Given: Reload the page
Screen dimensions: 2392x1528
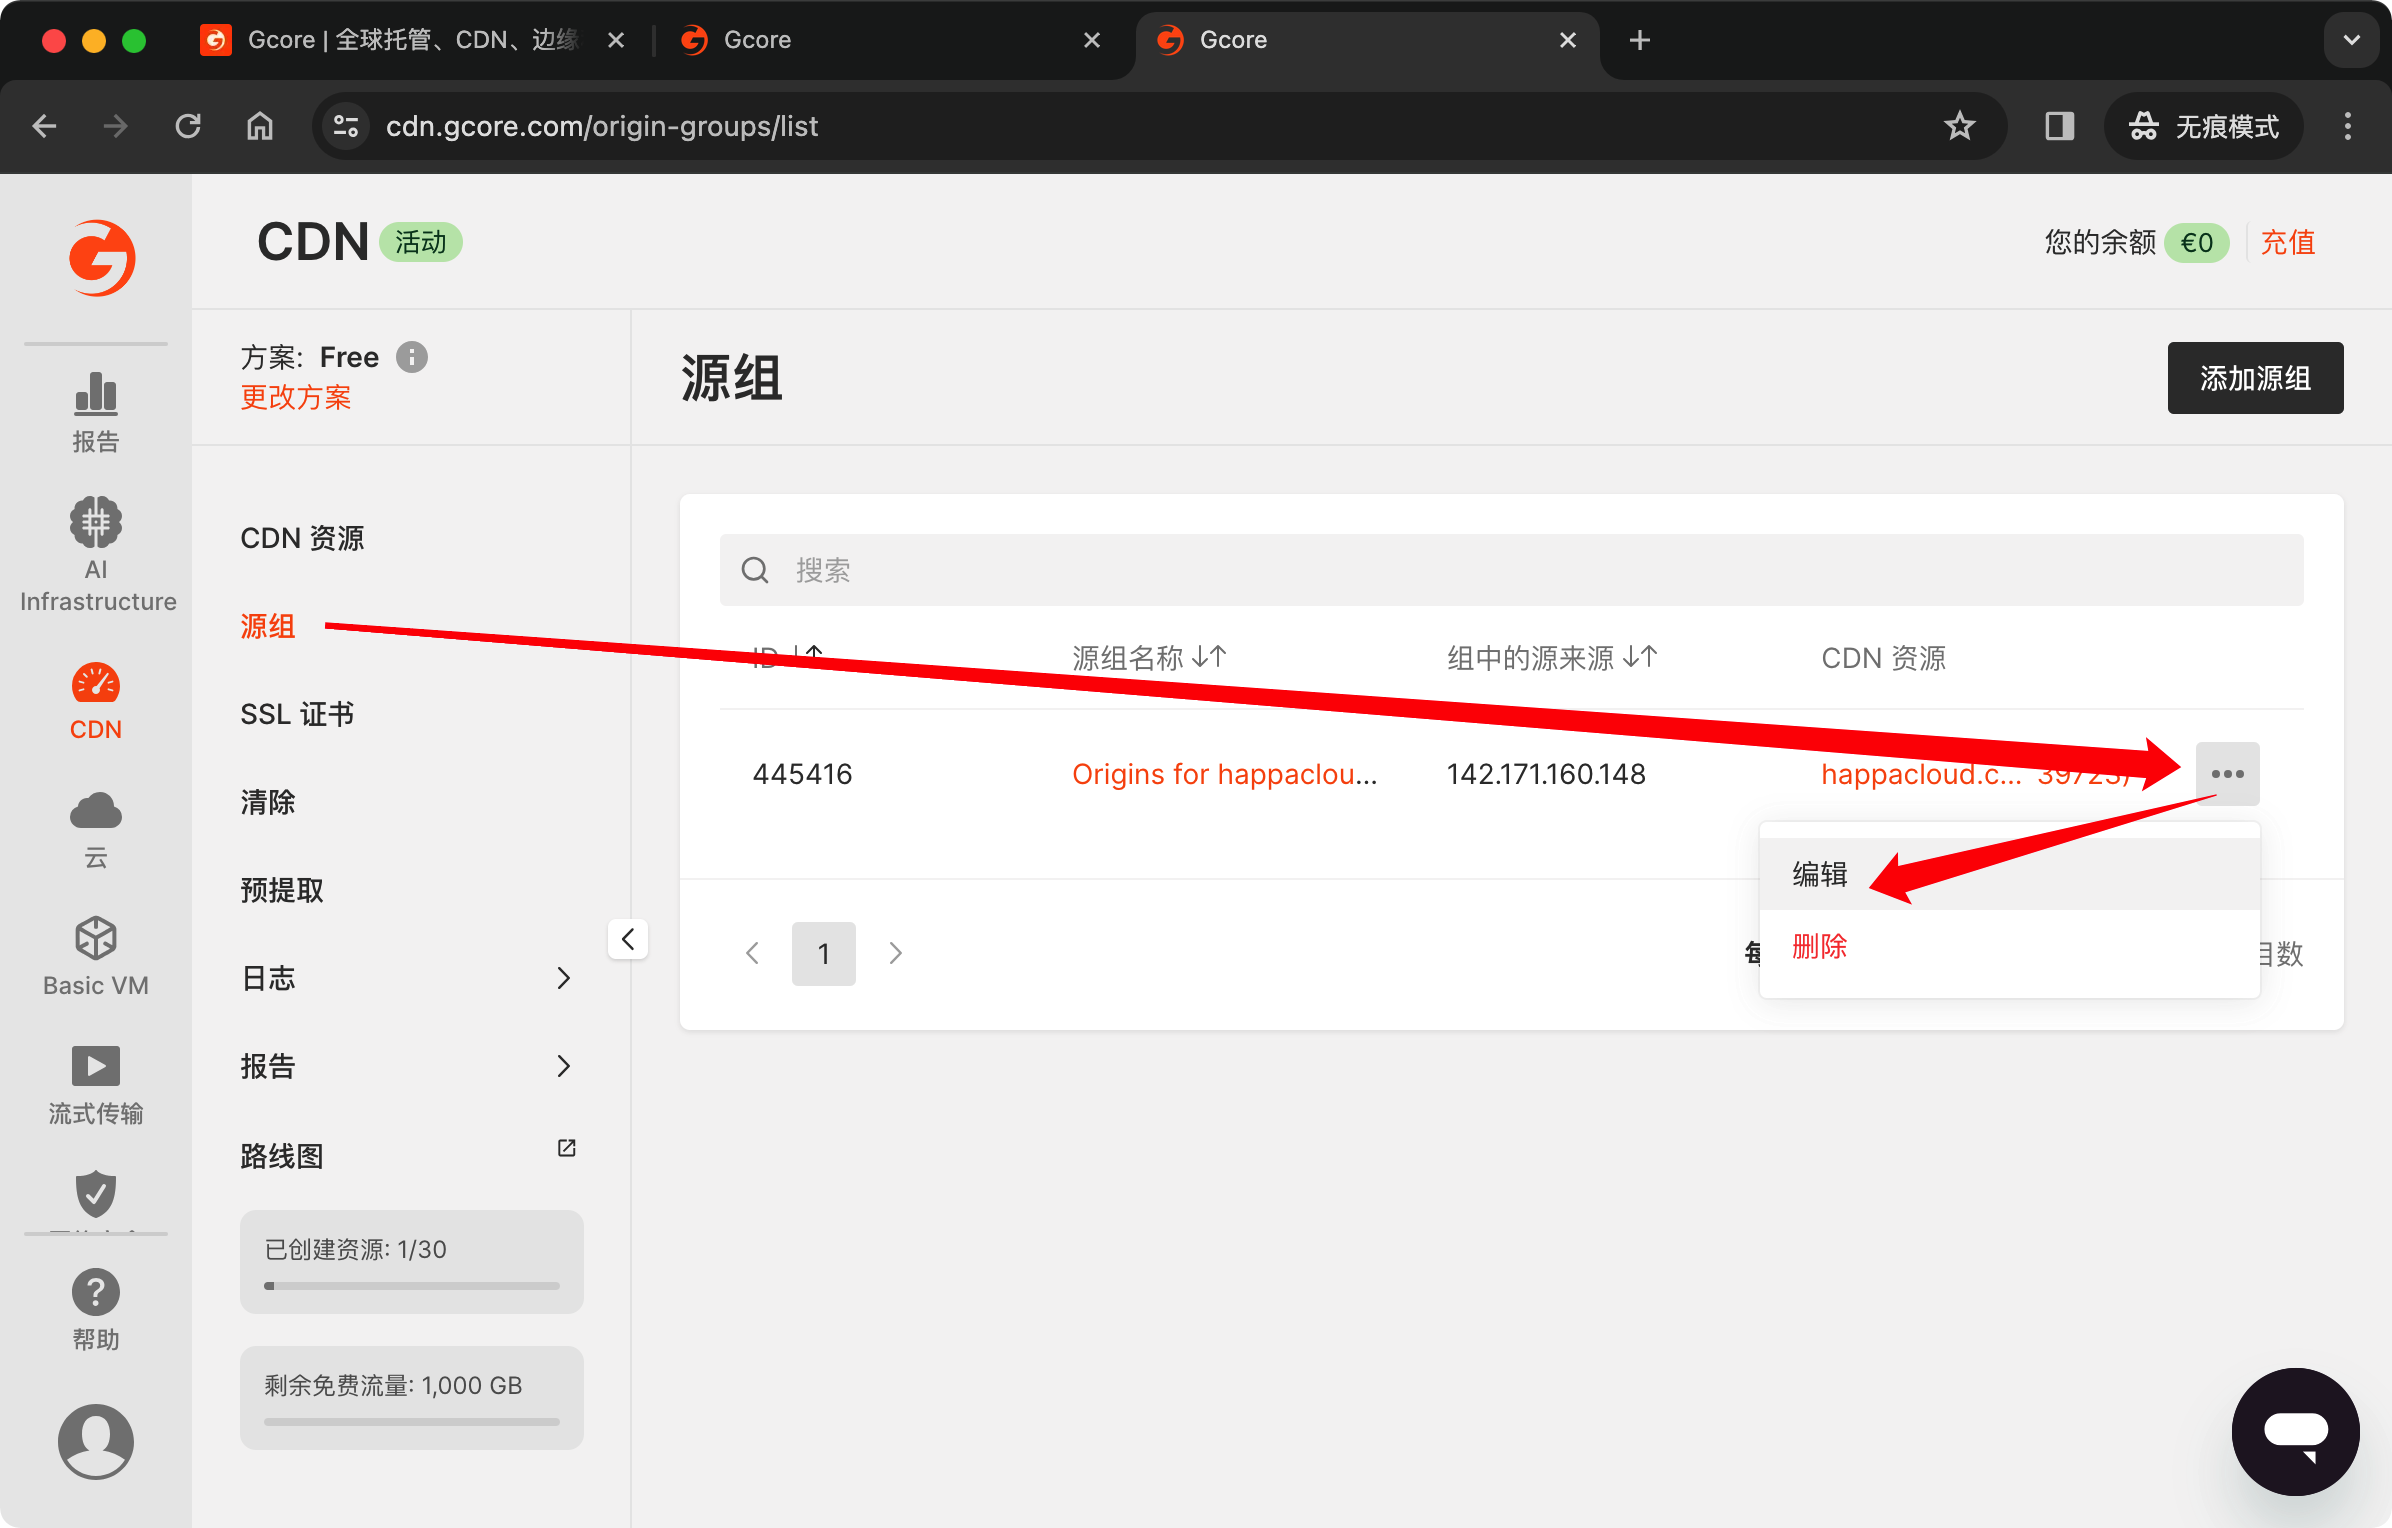Looking at the screenshot, I should coord(188,126).
